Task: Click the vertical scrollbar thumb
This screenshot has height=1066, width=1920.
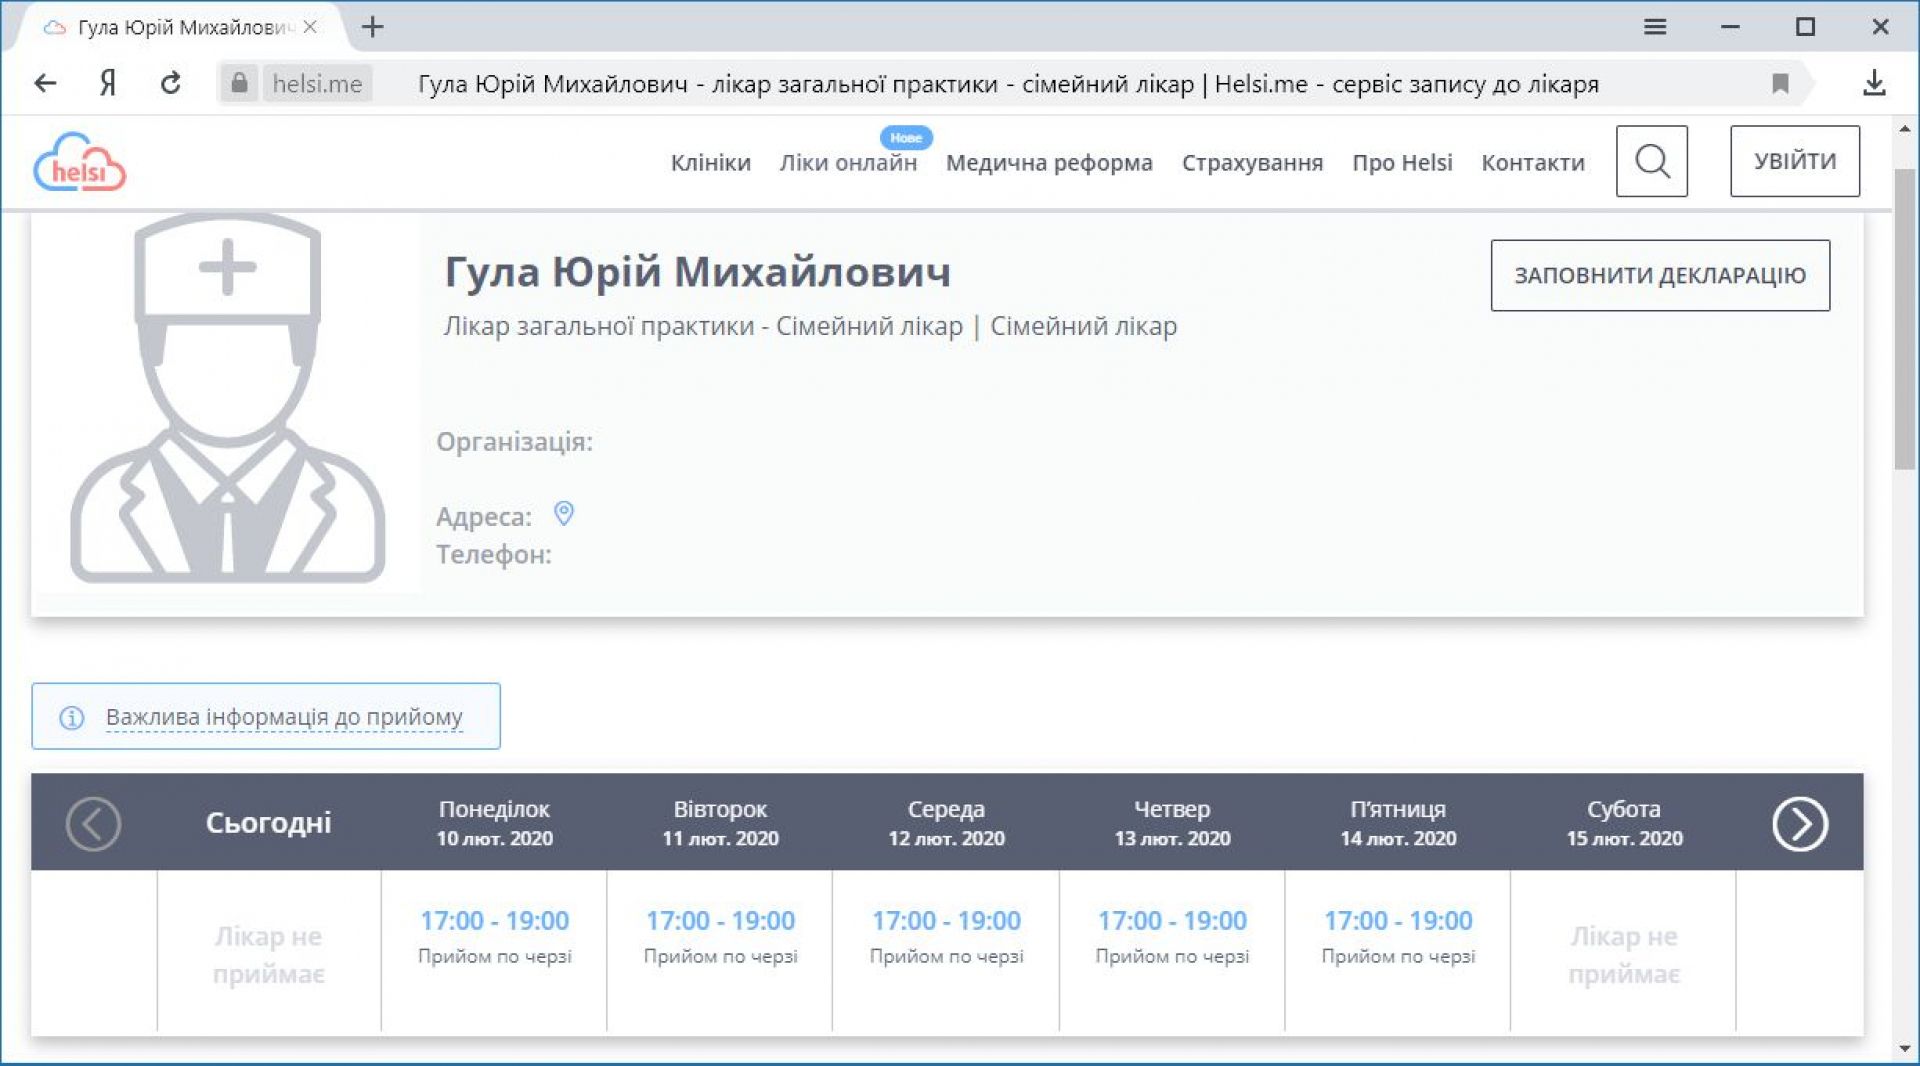Action: coord(1906,318)
